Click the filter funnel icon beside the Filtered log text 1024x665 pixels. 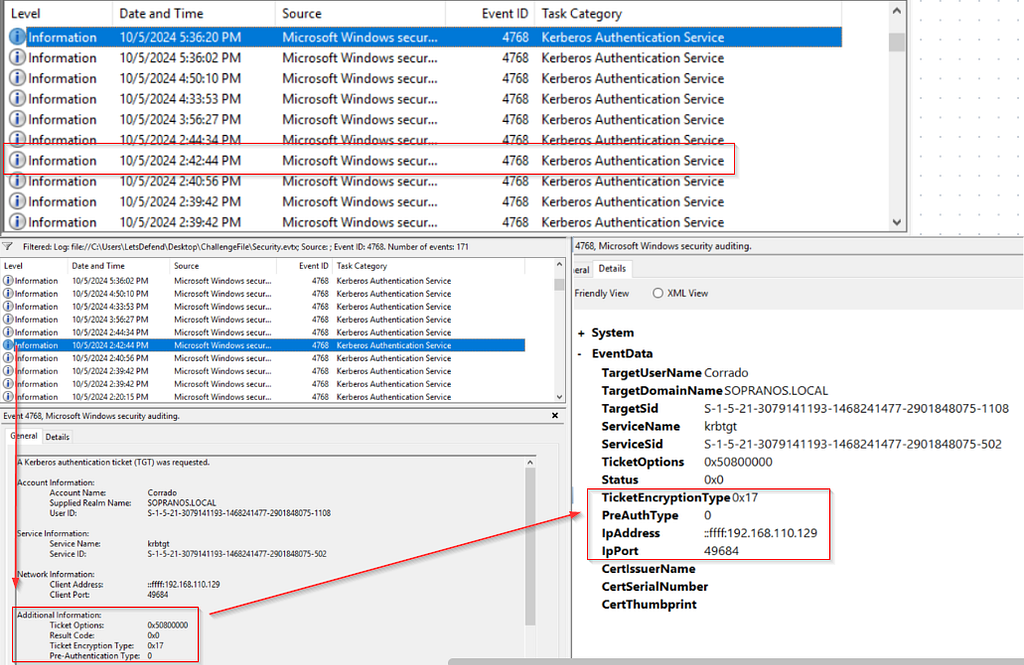click(8, 247)
